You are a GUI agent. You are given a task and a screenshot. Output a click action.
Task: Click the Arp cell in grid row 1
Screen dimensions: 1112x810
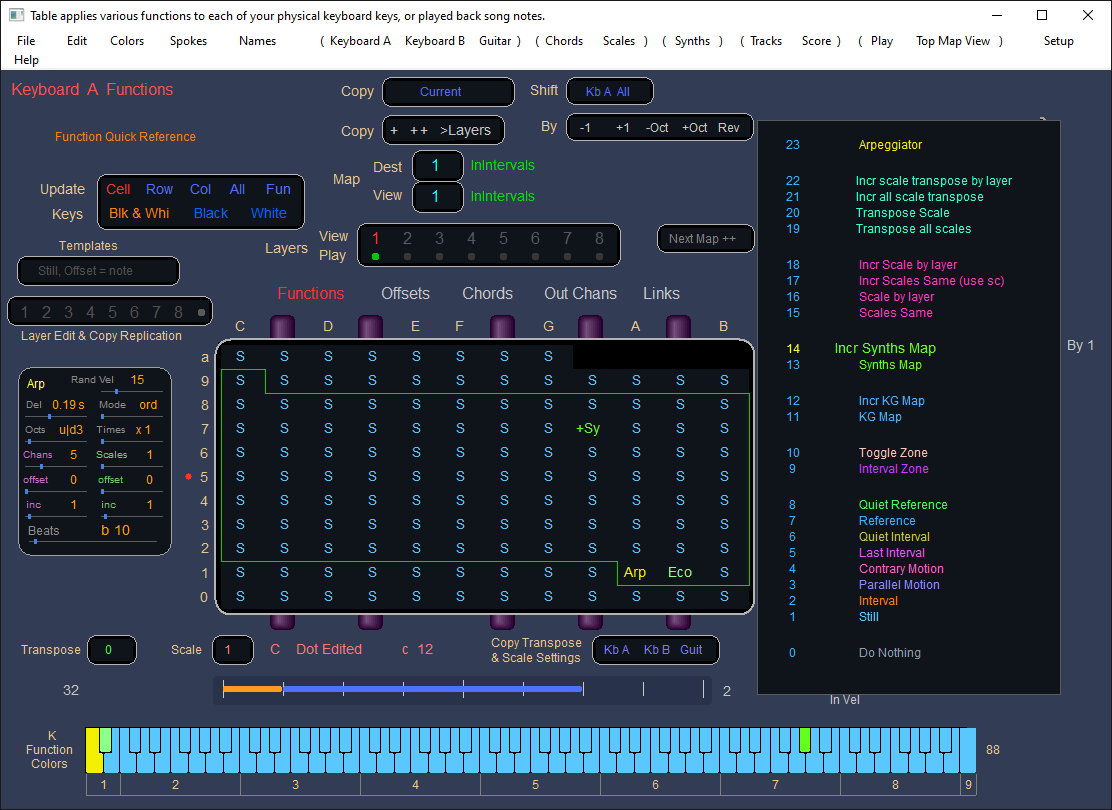(x=635, y=572)
